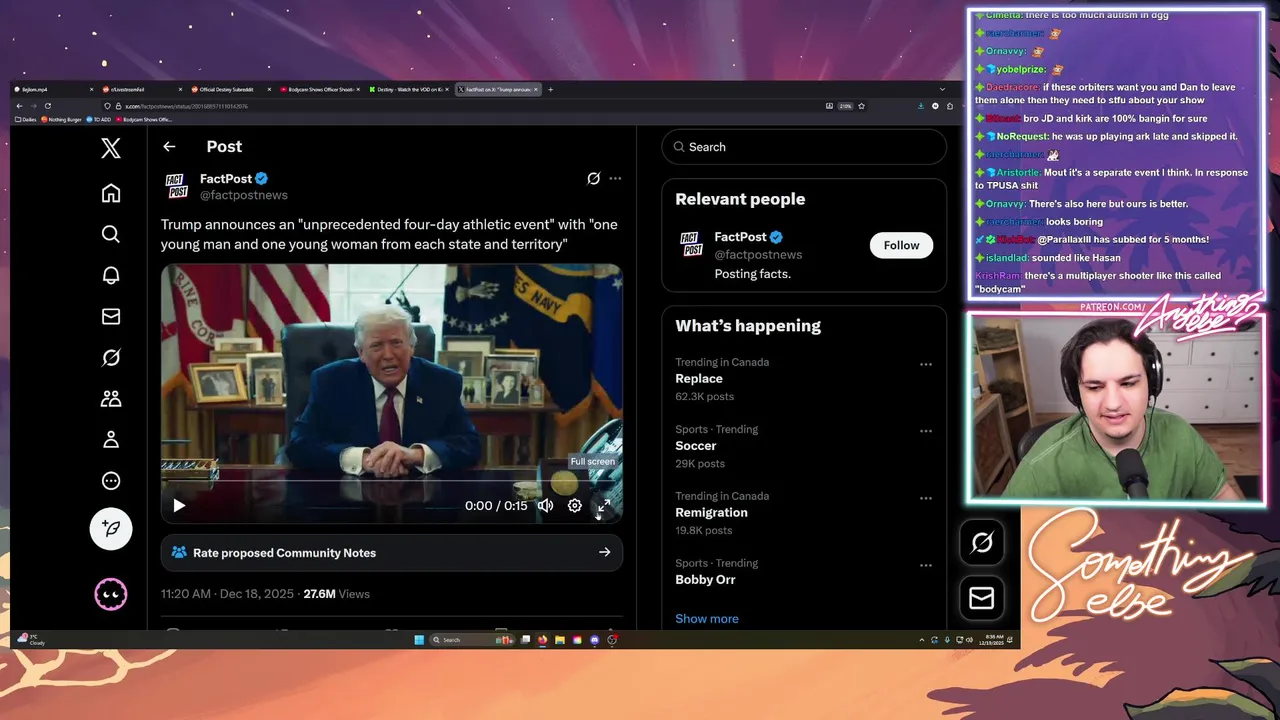Open File Explorer from taskbar
The height and width of the screenshot is (720, 1280).
click(560, 640)
